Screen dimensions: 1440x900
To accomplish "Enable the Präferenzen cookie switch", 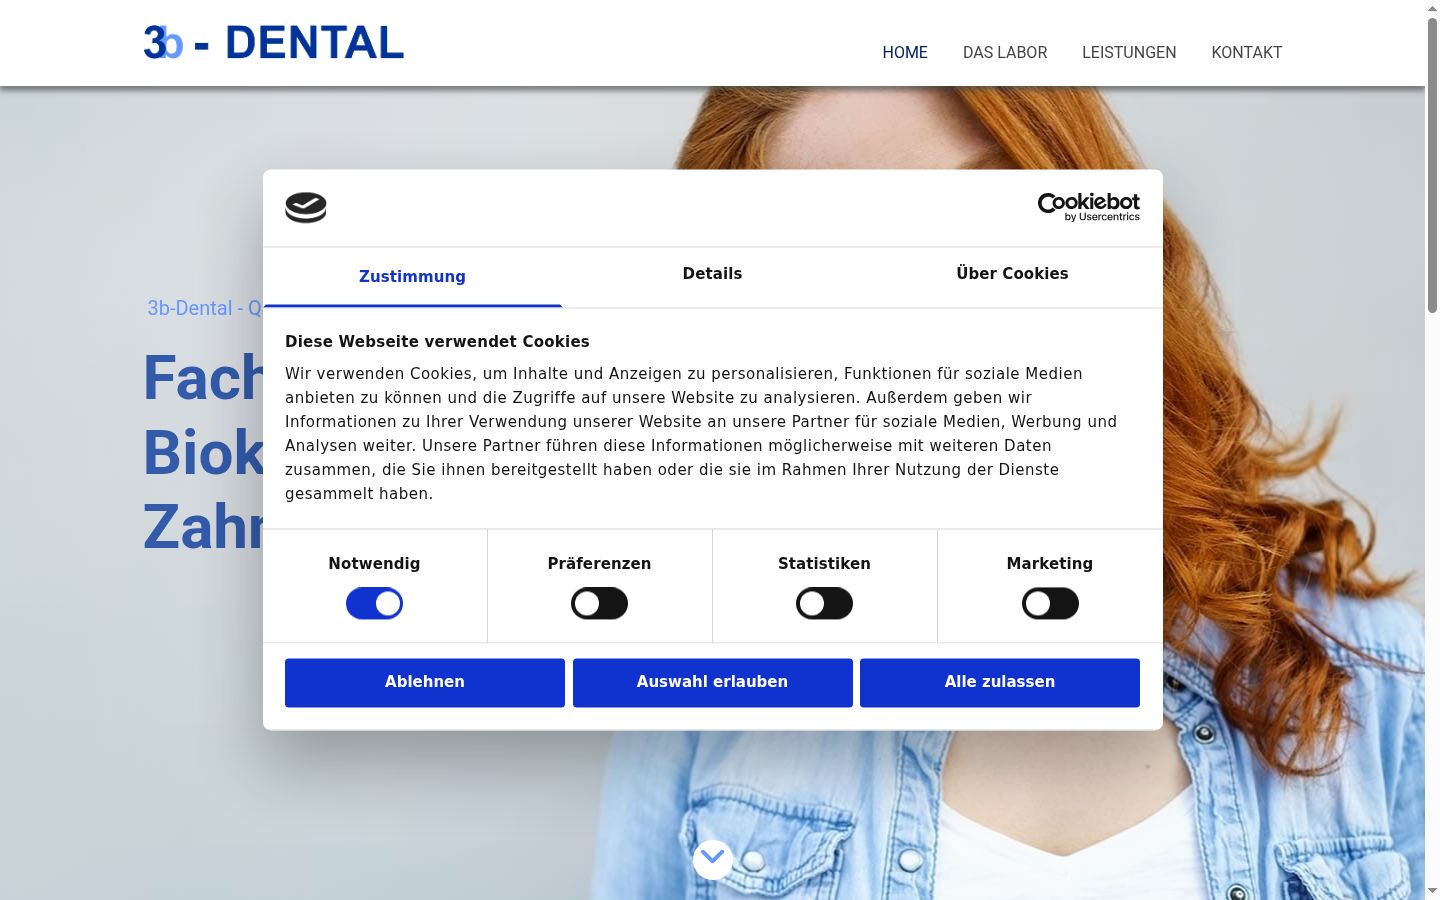I will coord(599,603).
